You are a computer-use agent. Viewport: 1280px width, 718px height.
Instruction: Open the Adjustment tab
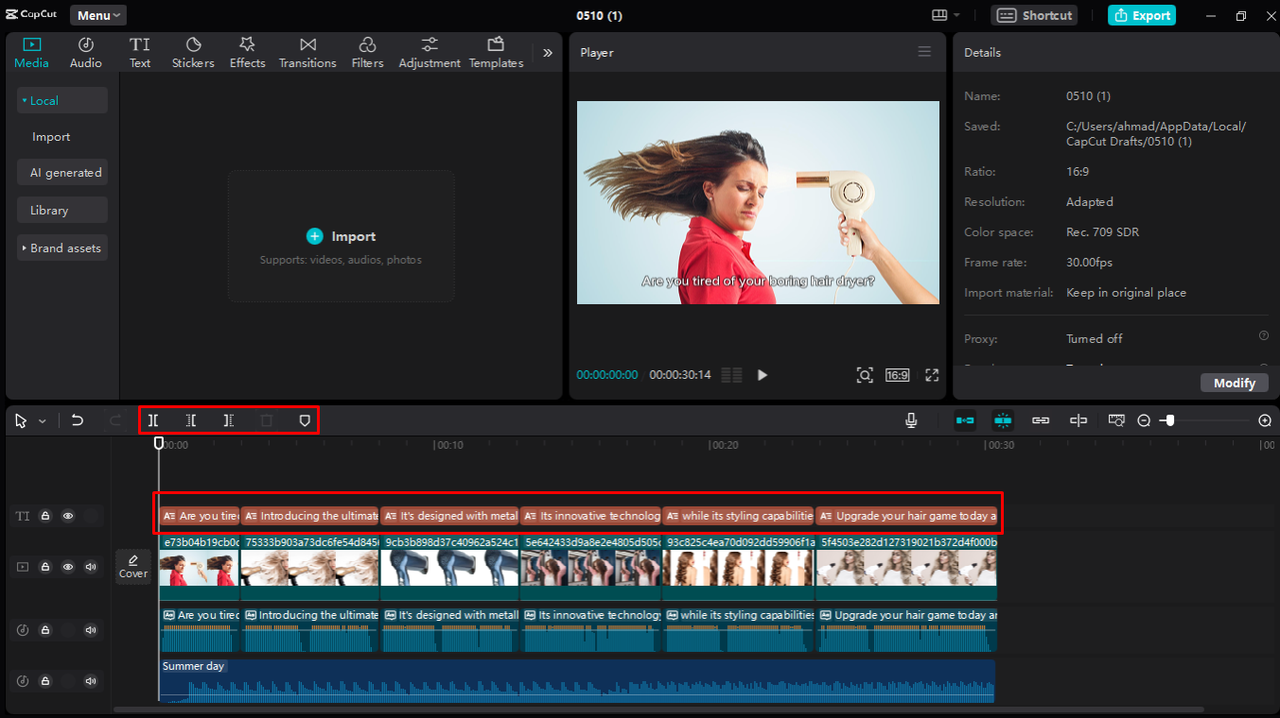click(x=429, y=52)
